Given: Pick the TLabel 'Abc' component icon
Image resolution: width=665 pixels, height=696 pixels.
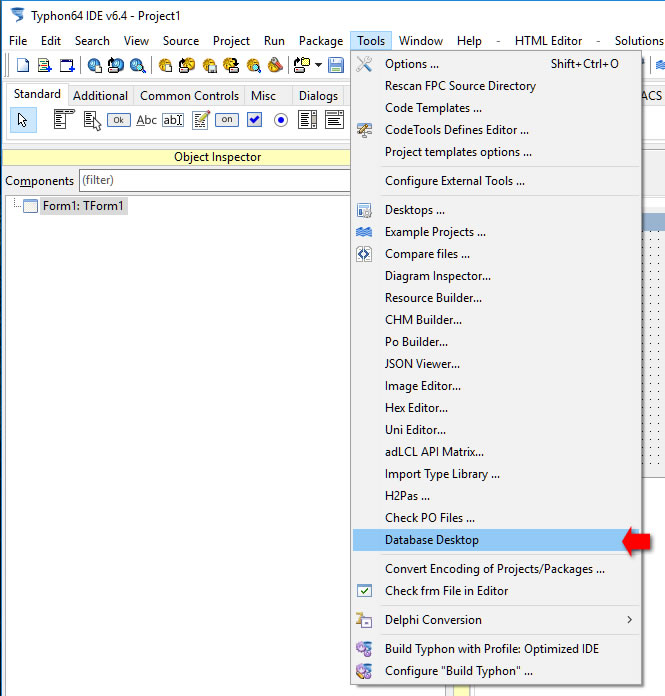Looking at the screenshot, I should (146, 120).
